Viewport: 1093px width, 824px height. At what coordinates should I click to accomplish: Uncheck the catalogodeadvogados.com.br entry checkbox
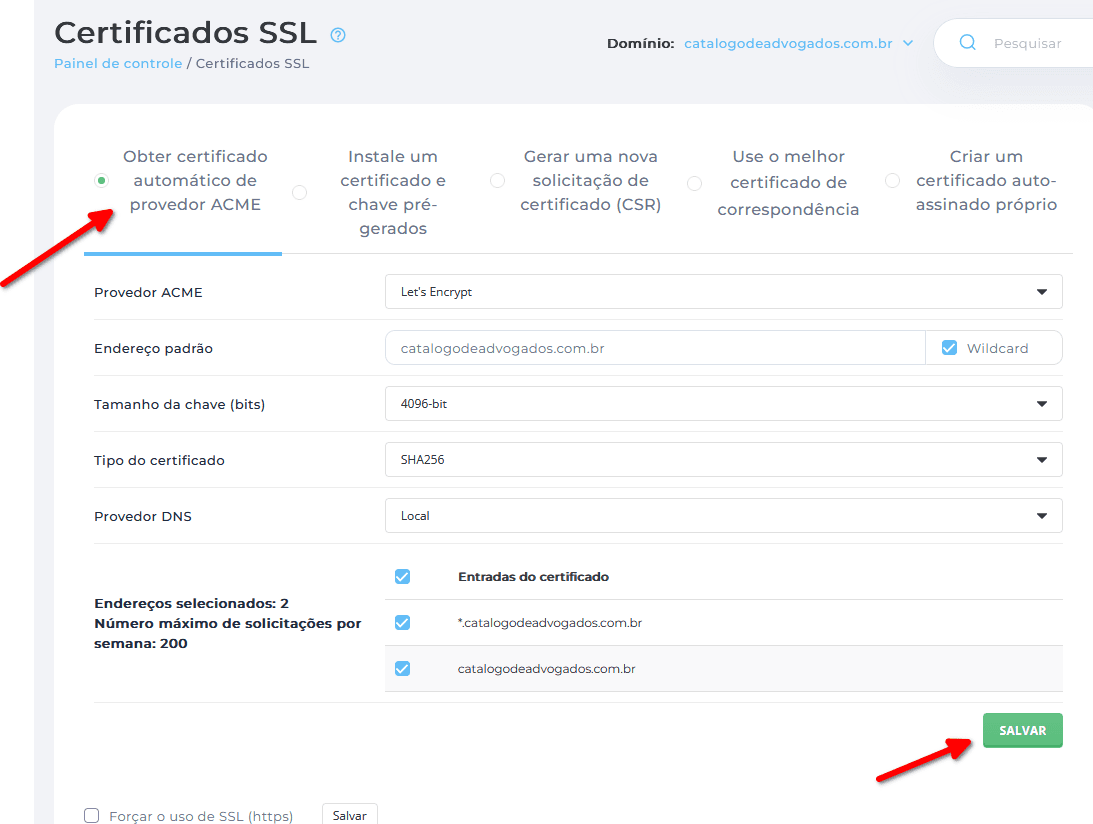click(x=402, y=668)
